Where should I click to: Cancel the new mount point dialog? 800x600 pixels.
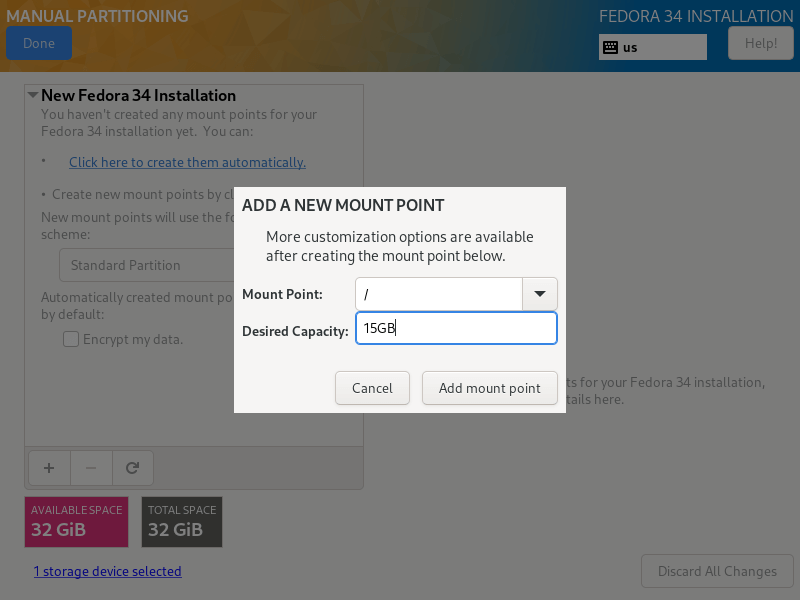tap(372, 388)
